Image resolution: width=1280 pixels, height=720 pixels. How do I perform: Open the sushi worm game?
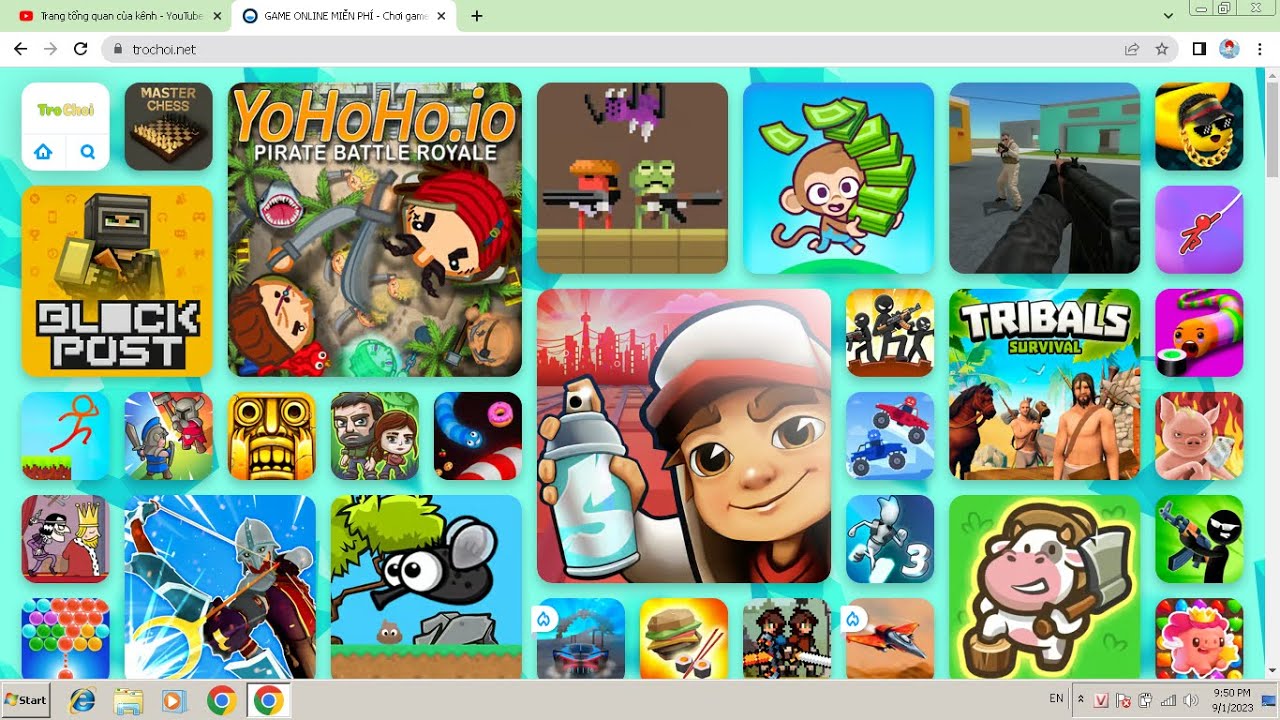[1199, 333]
